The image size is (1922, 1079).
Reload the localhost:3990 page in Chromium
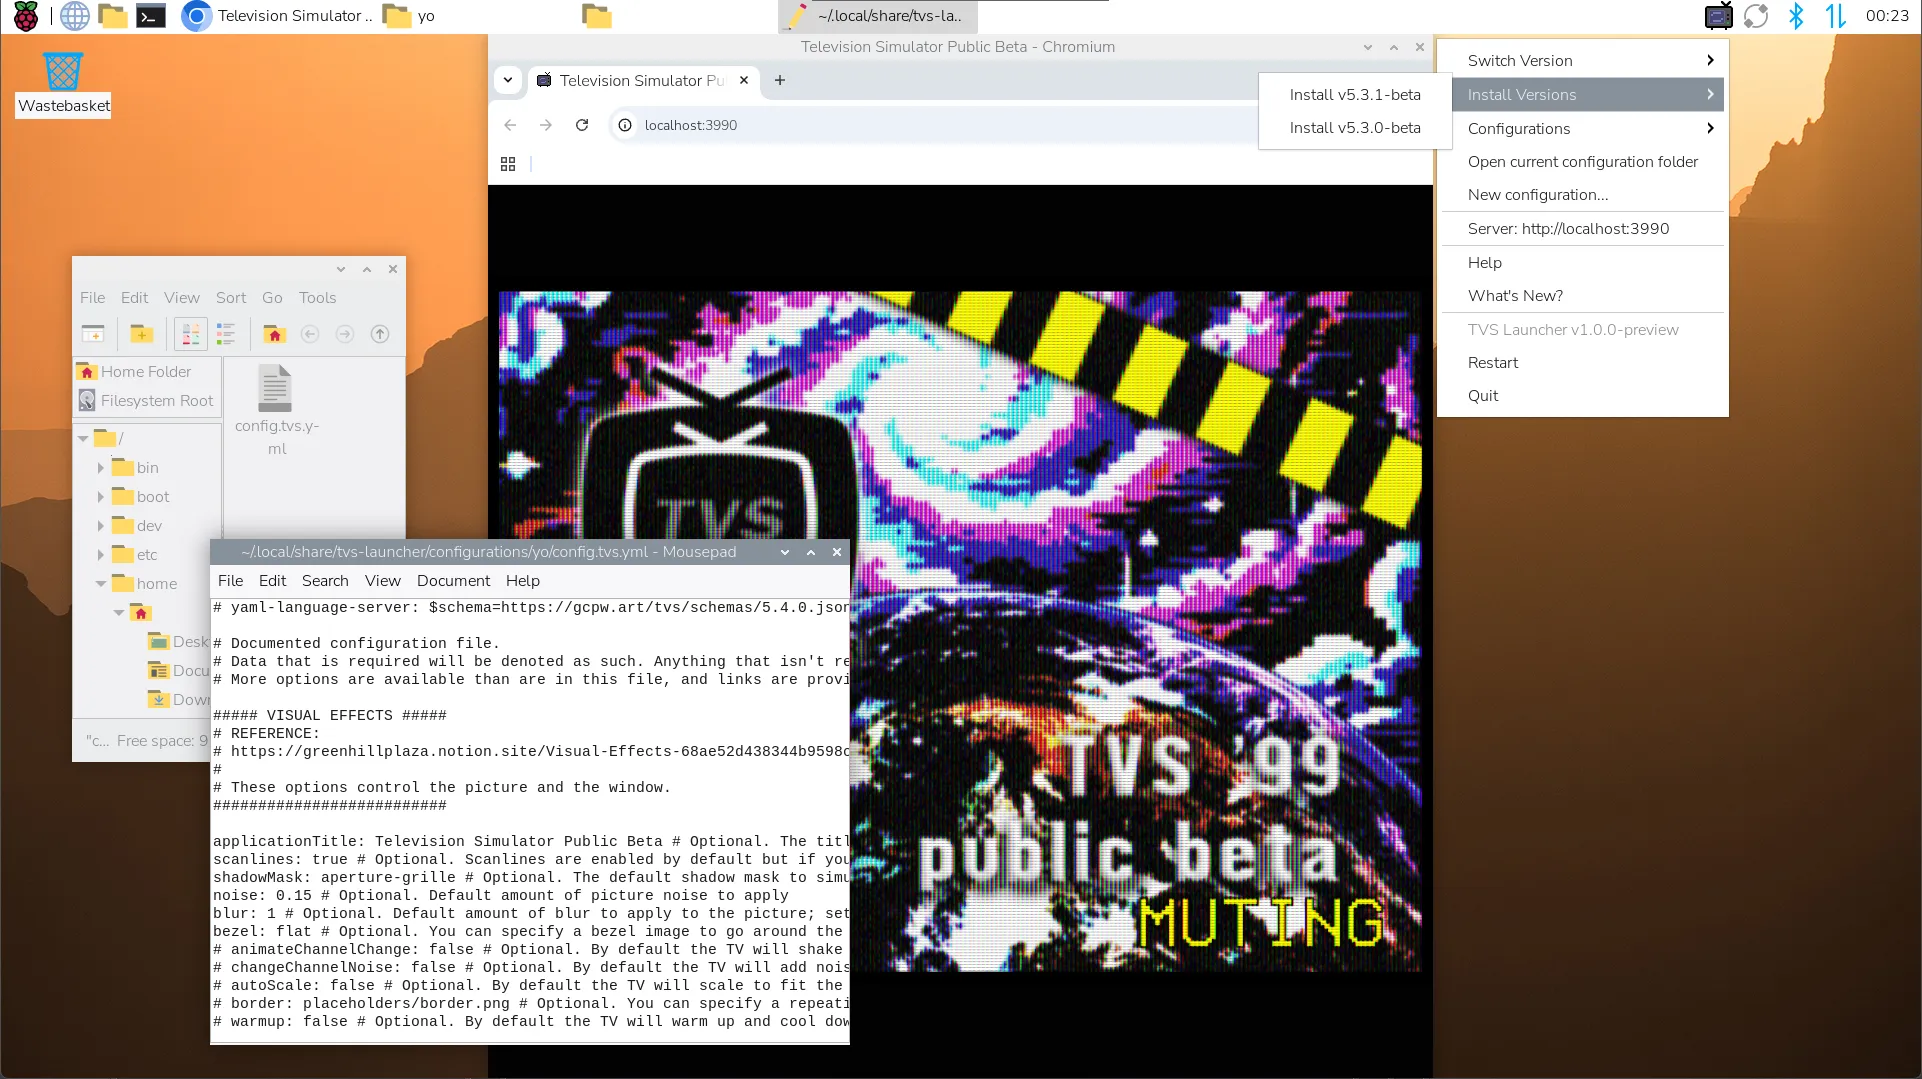[581, 125]
